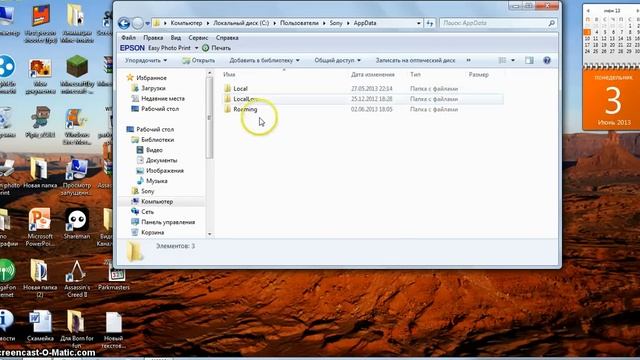Click the Открыть toolbar button
640x360 pixels.
click(198, 60)
